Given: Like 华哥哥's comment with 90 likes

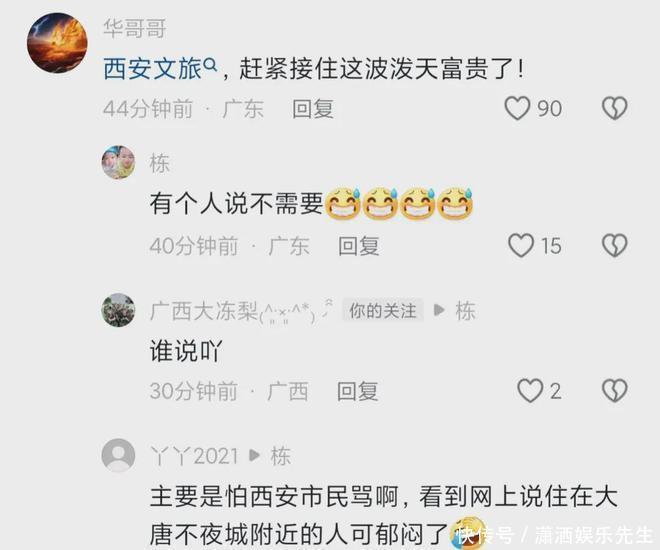Looking at the screenshot, I should pyautogui.click(x=517, y=108).
